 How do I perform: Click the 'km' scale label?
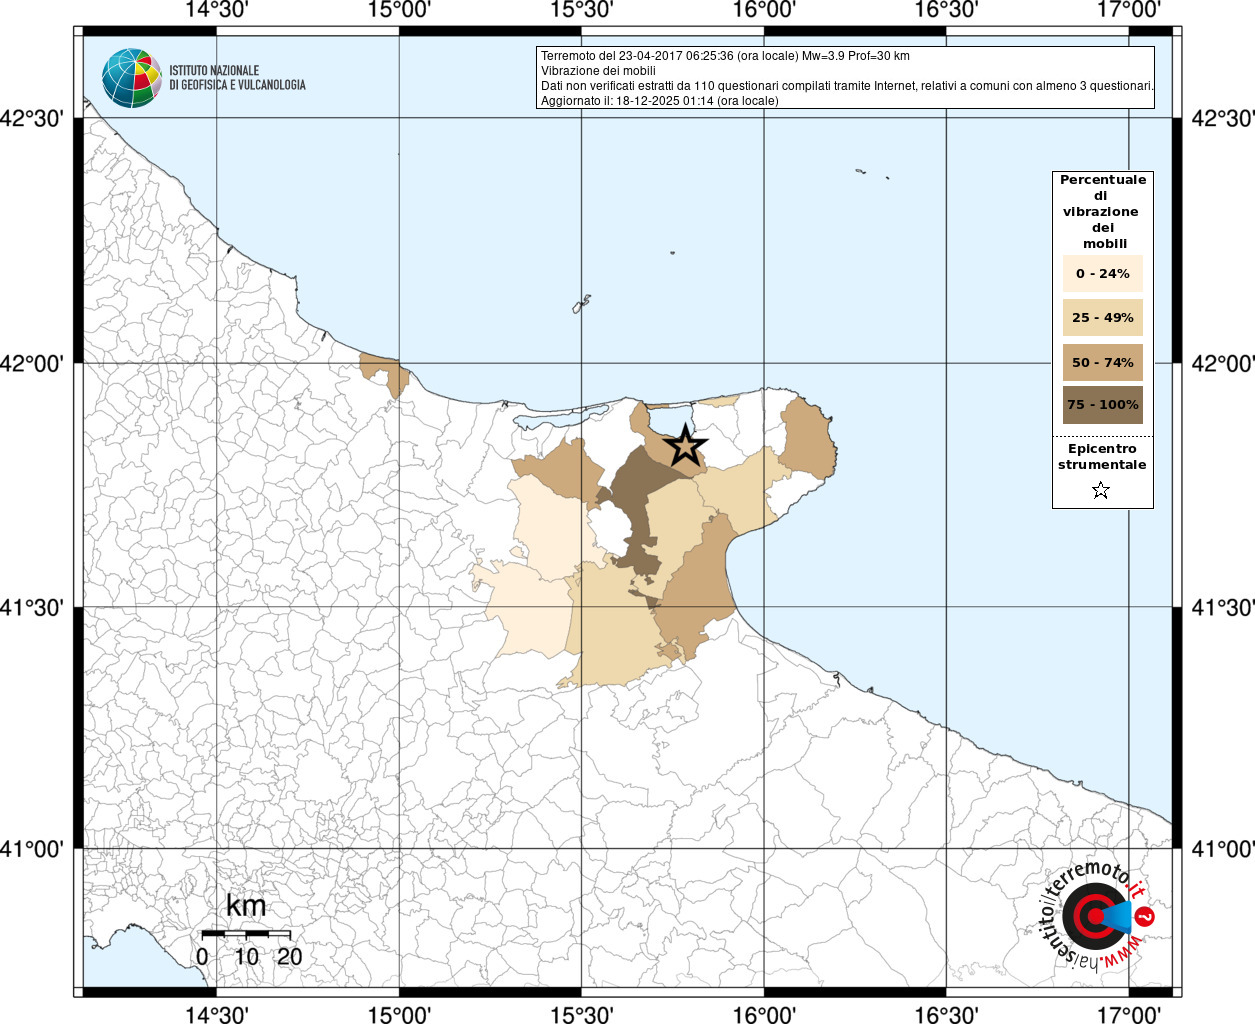coord(246,906)
